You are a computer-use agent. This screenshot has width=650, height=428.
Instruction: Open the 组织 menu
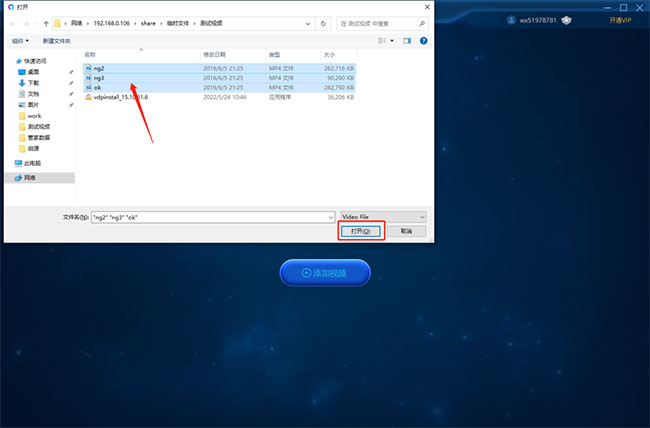(20, 41)
